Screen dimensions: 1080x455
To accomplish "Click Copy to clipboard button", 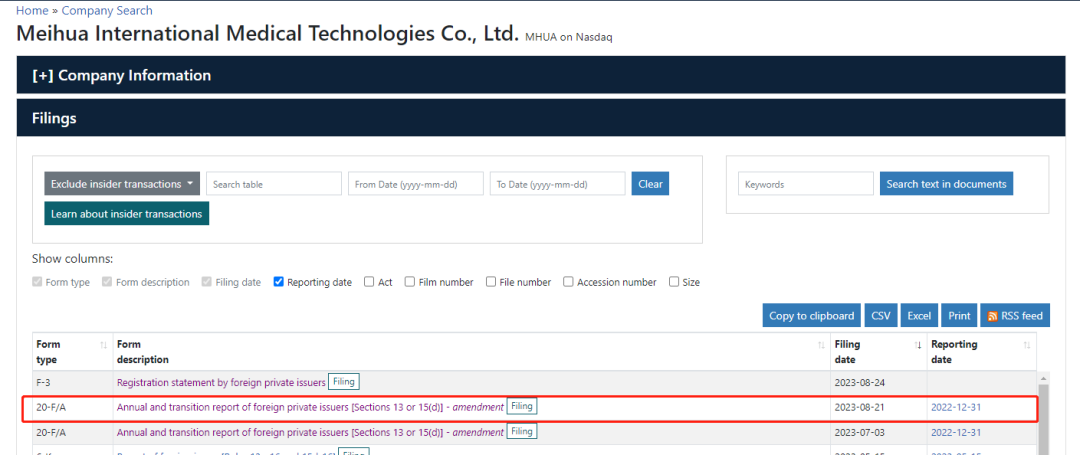I will coord(812,316).
